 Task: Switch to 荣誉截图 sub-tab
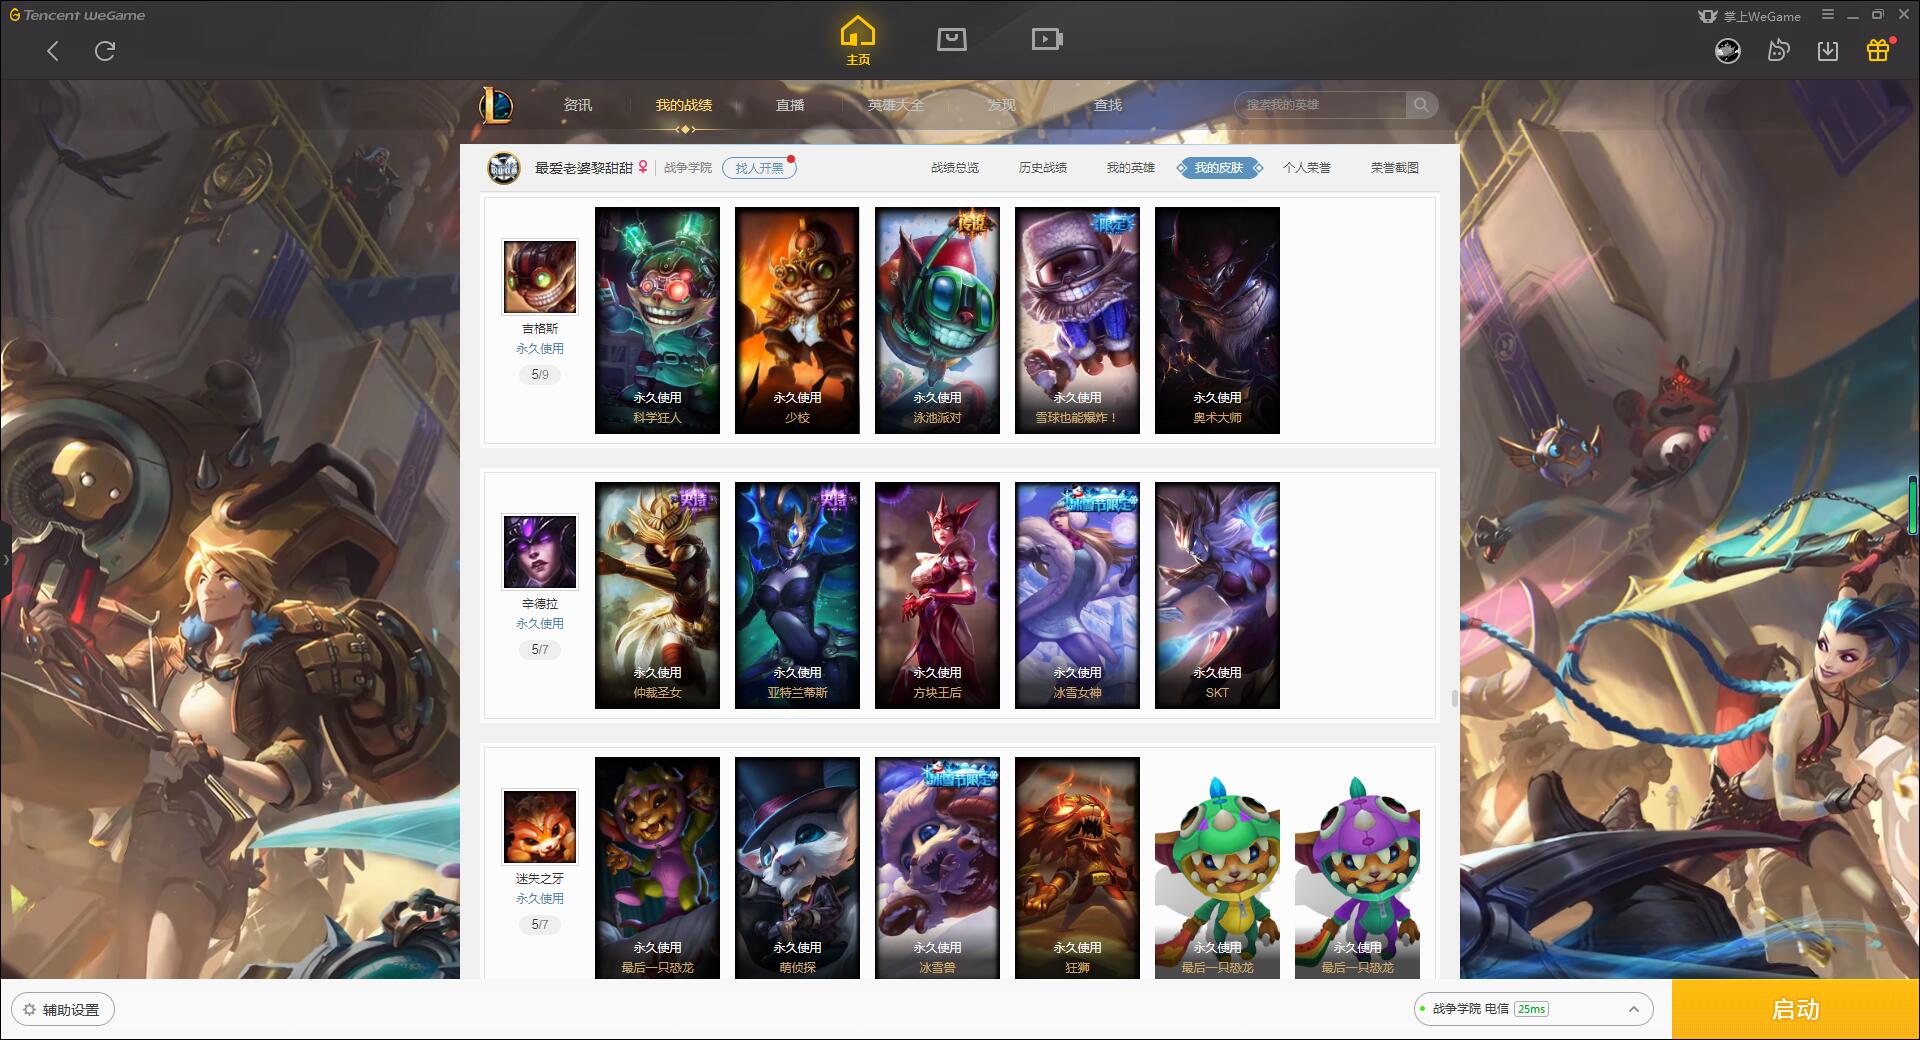coord(1395,168)
